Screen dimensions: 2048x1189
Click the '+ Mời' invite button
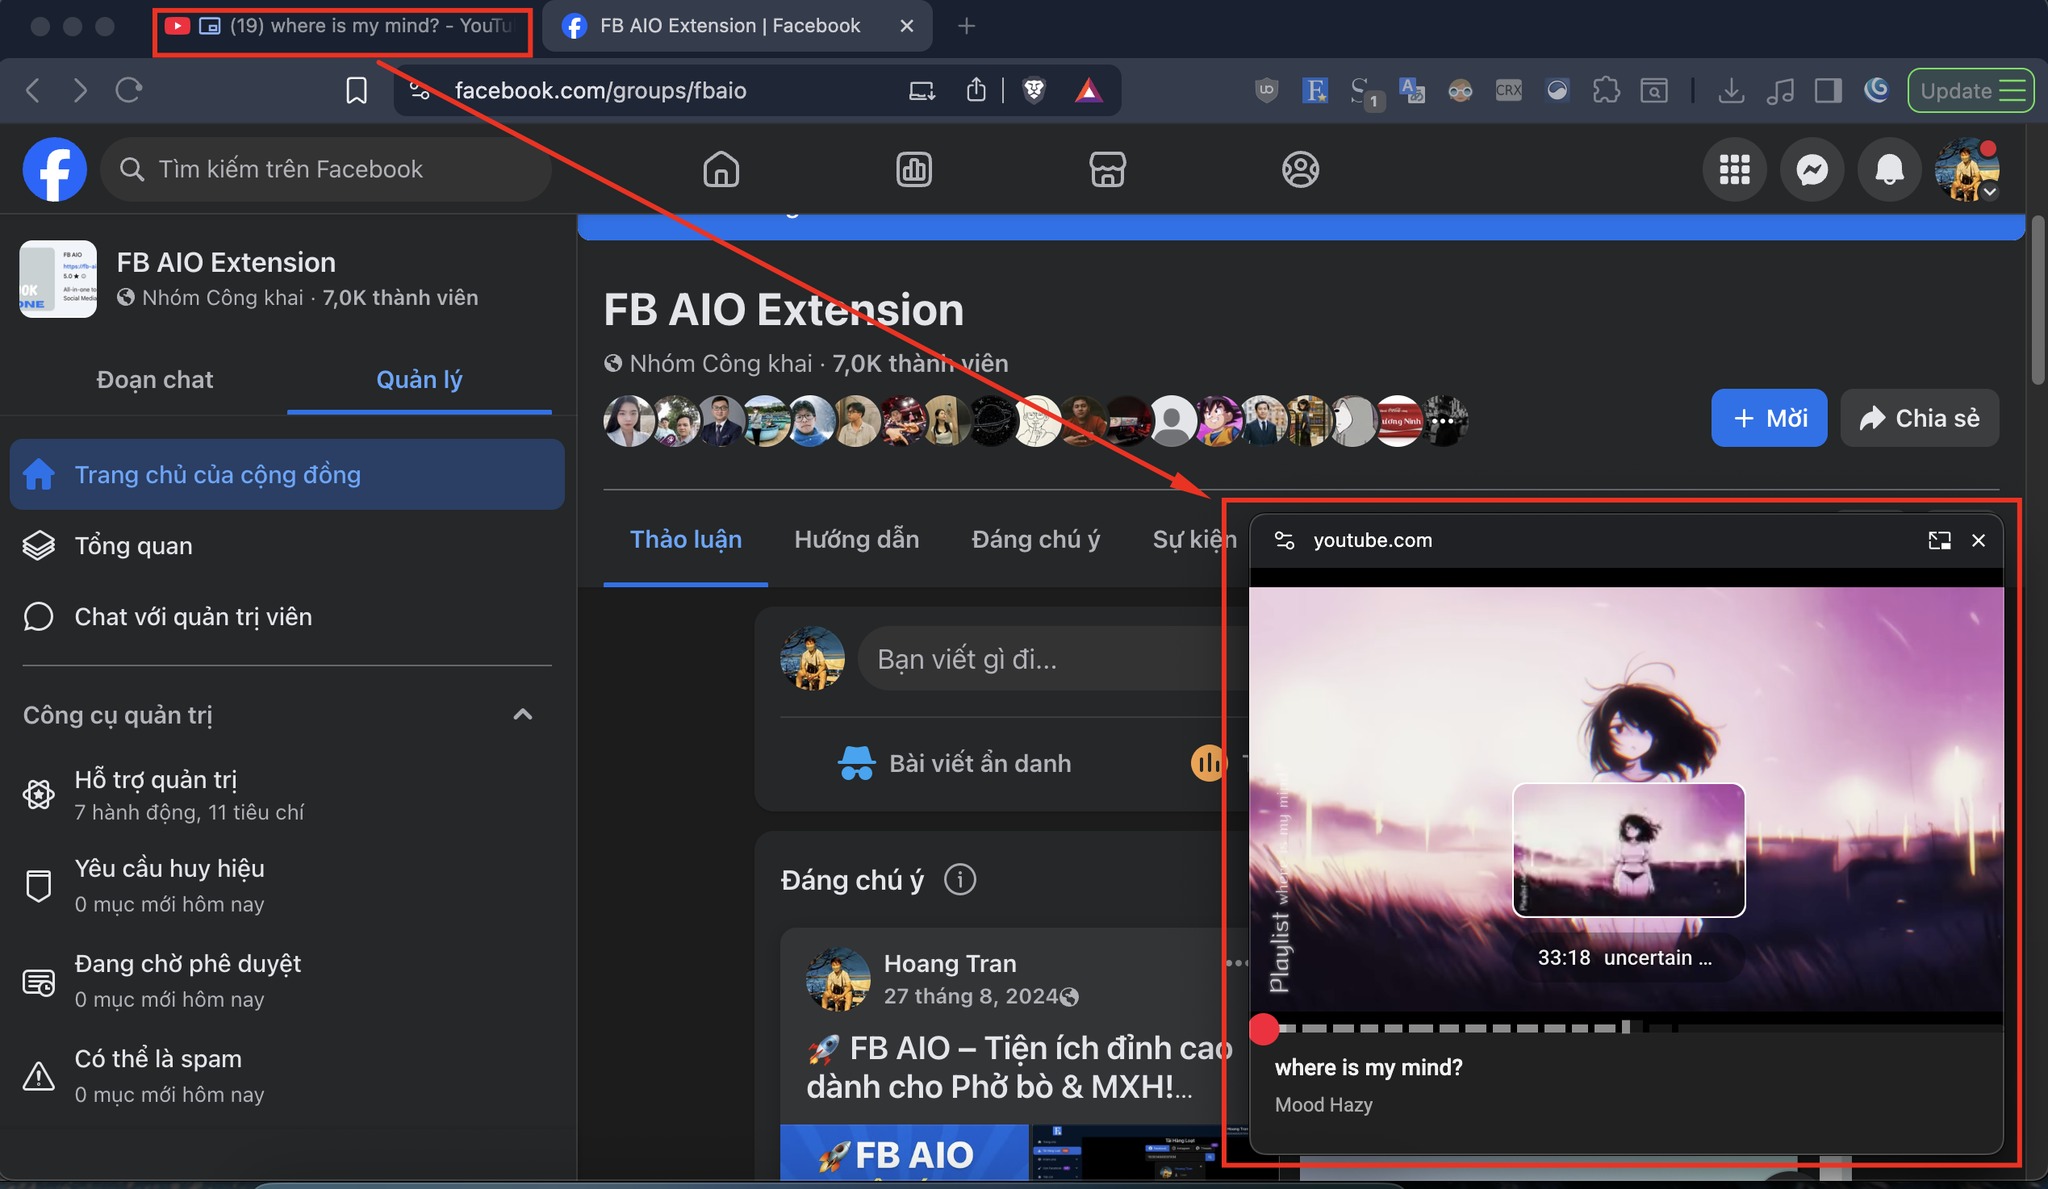(x=1769, y=418)
